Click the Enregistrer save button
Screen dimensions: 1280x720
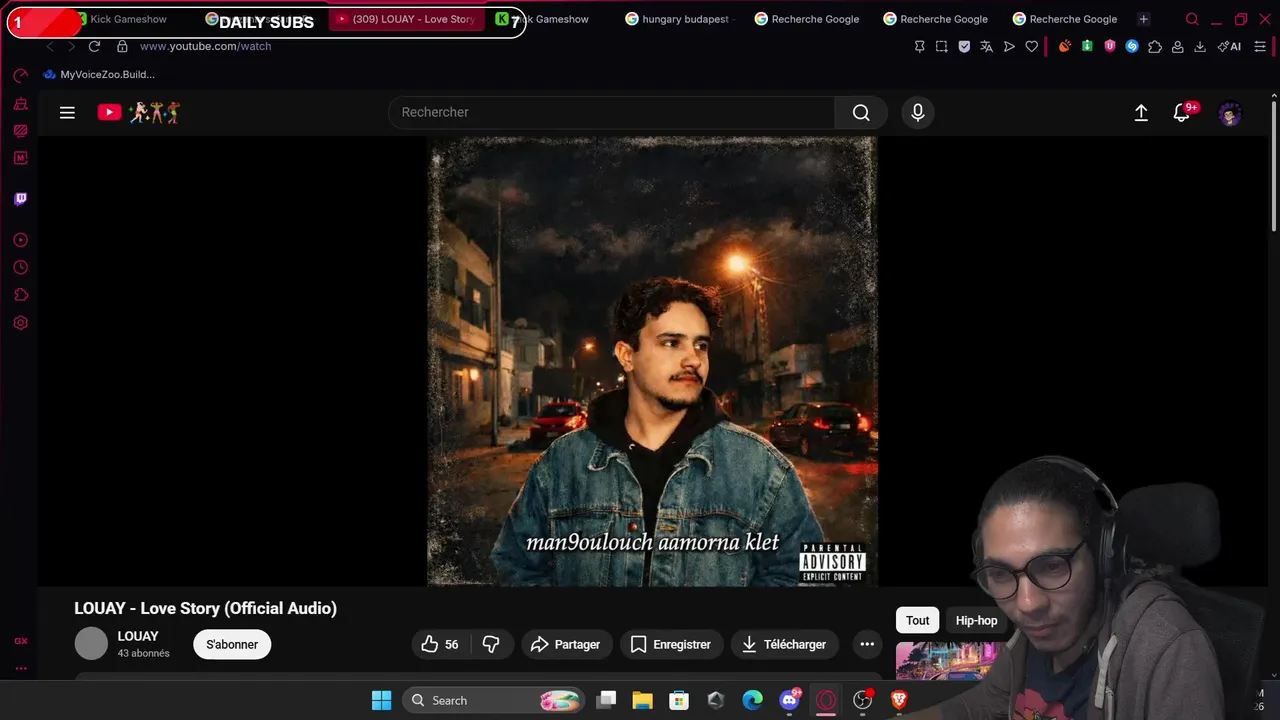pyautogui.click(x=671, y=645)
